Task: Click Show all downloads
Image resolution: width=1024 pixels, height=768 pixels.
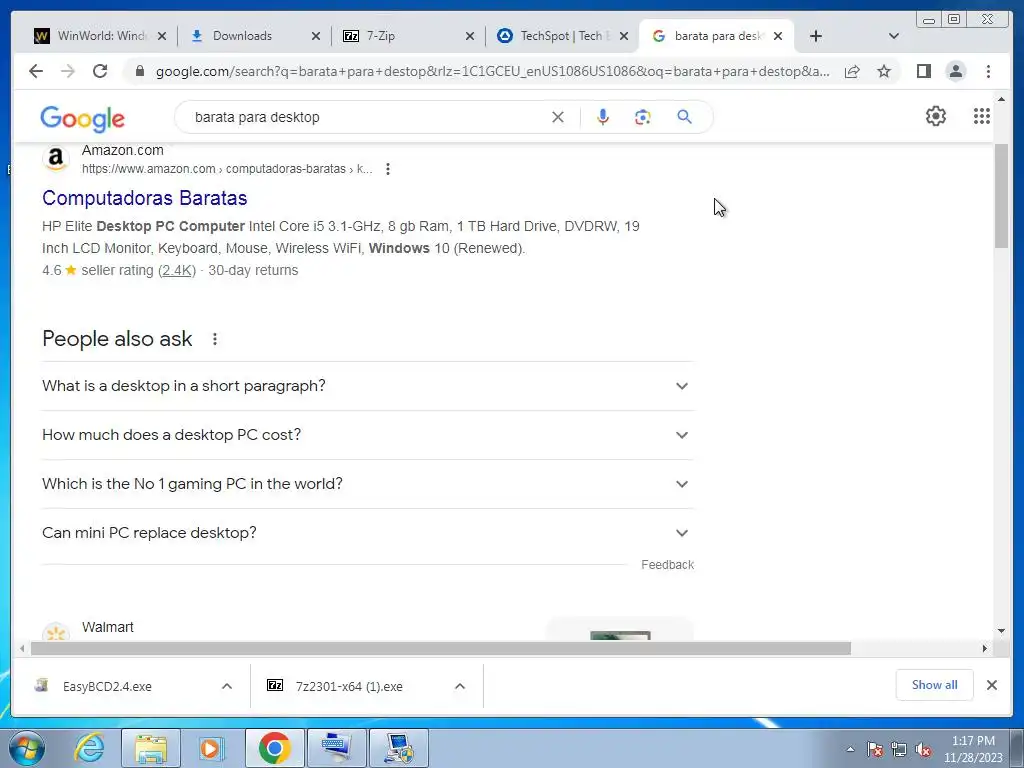Action: [935, 685]
